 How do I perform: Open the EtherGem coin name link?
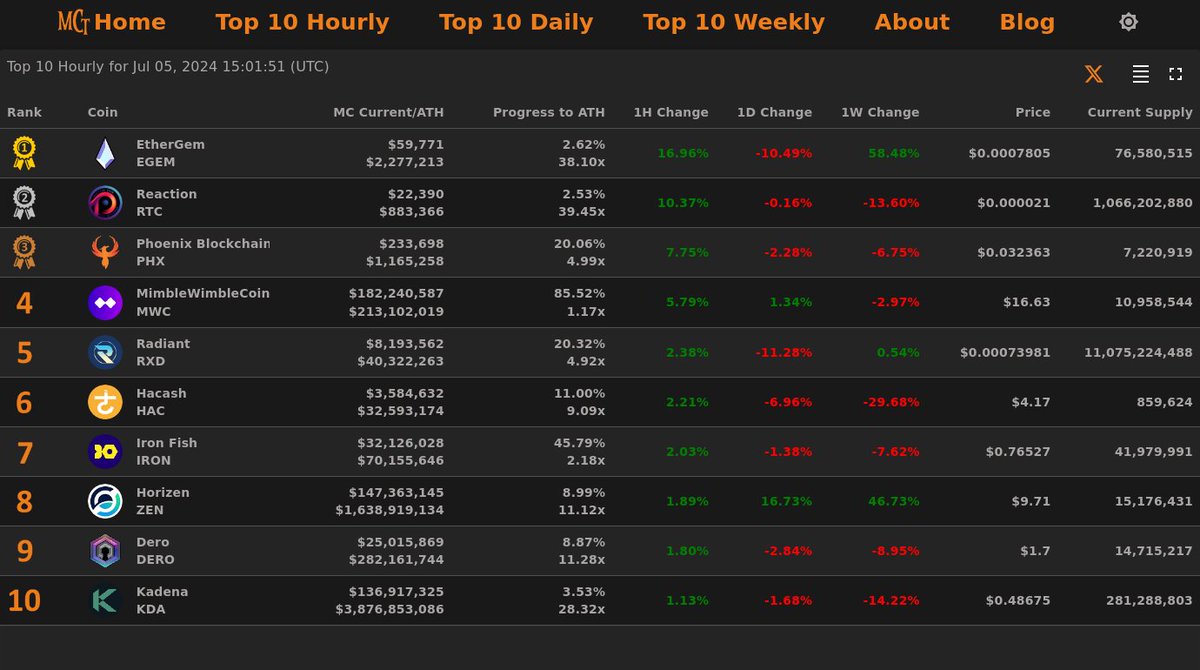(171, 144)
